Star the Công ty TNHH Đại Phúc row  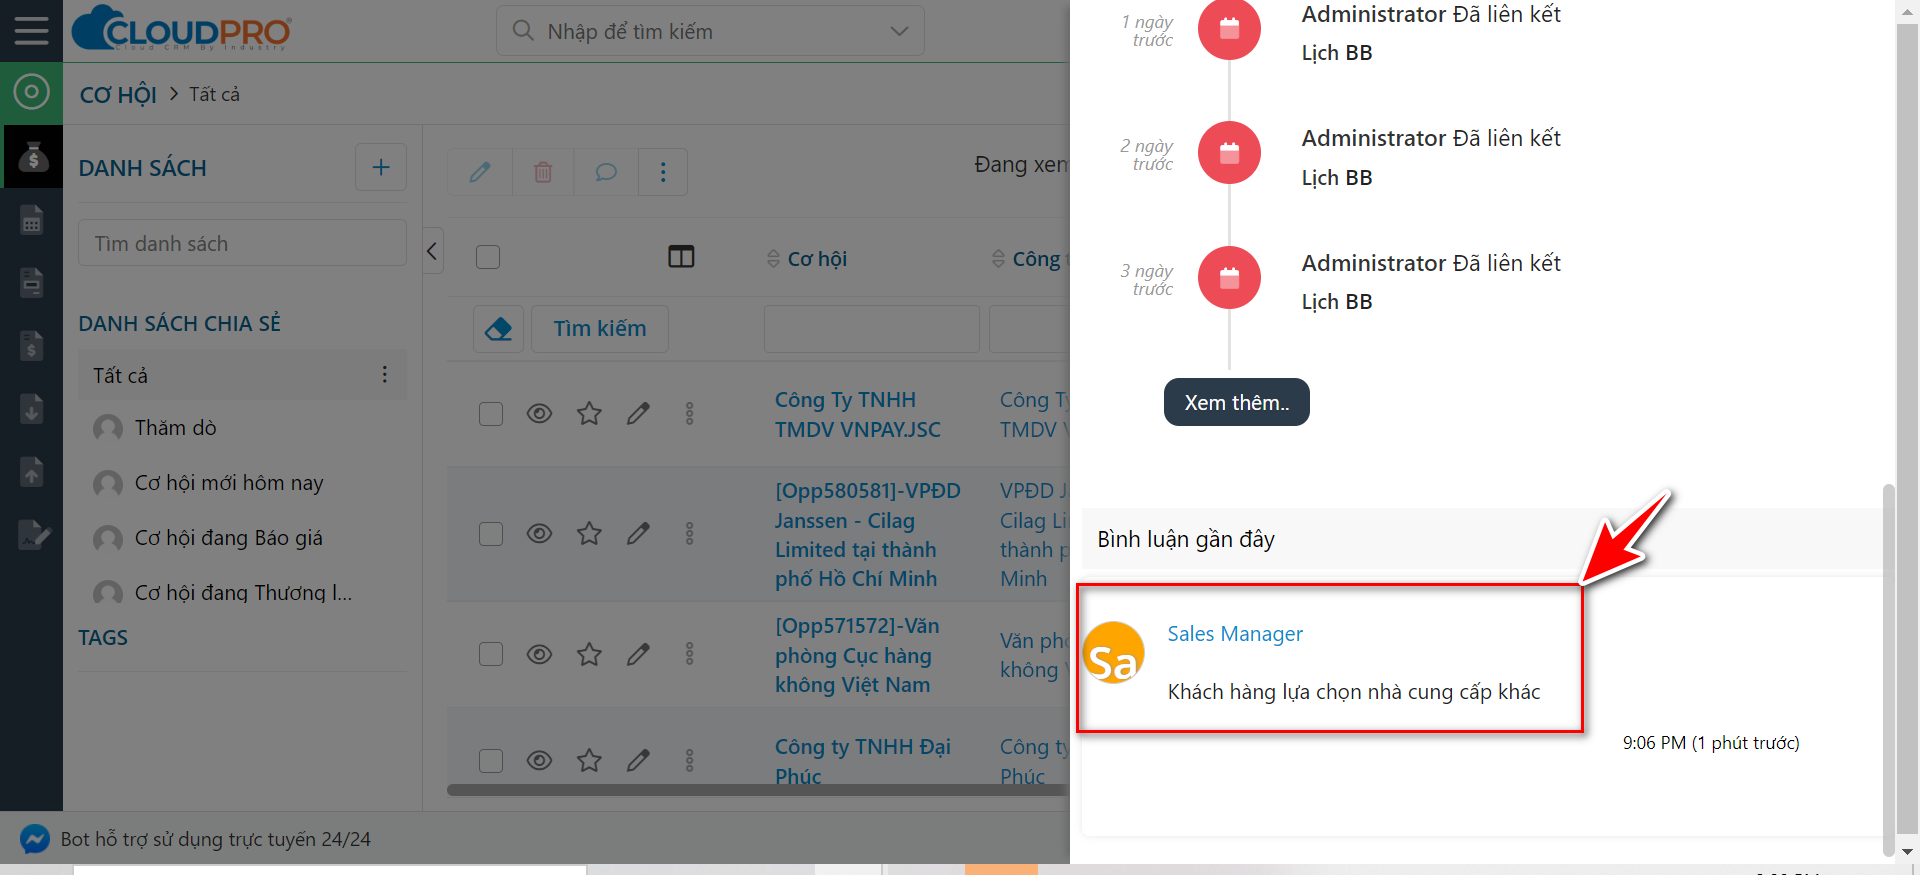point(589,760)
